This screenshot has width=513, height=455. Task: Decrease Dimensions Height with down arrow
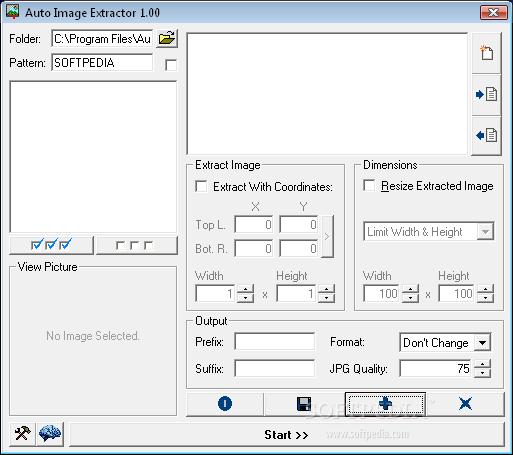[x=485, y=298]
